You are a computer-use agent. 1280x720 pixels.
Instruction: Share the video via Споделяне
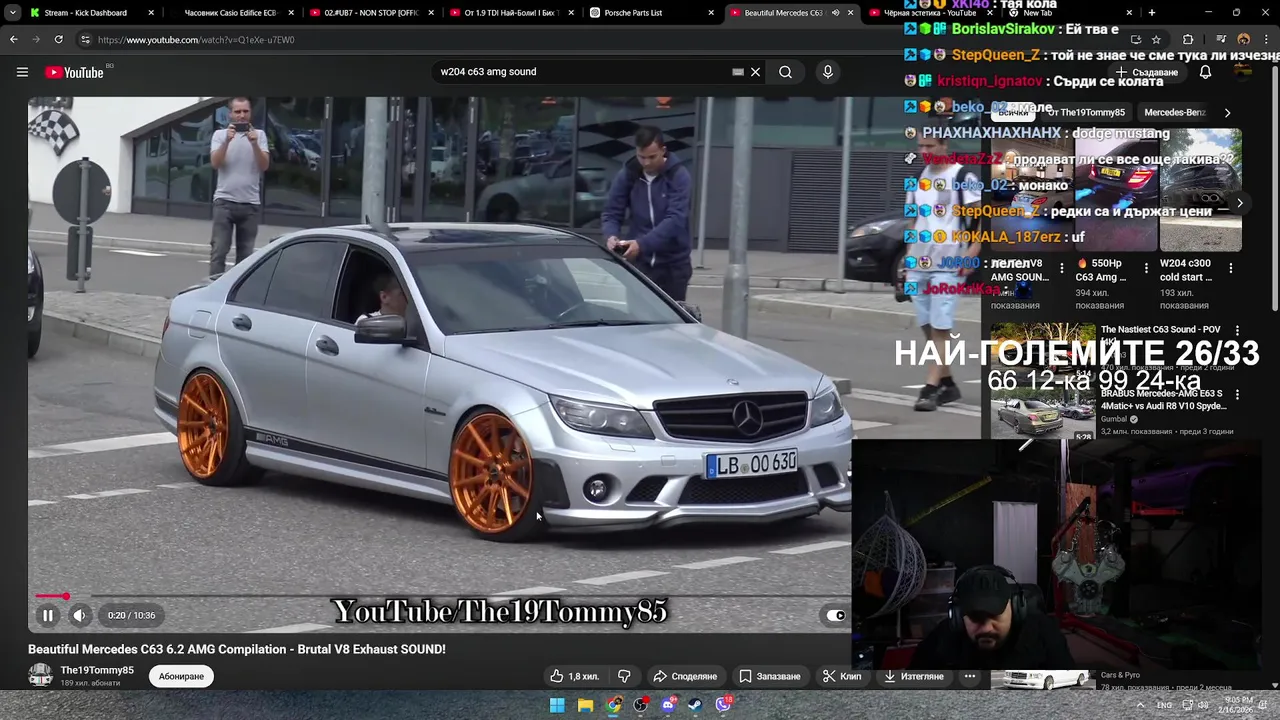(x=685, y=677)
